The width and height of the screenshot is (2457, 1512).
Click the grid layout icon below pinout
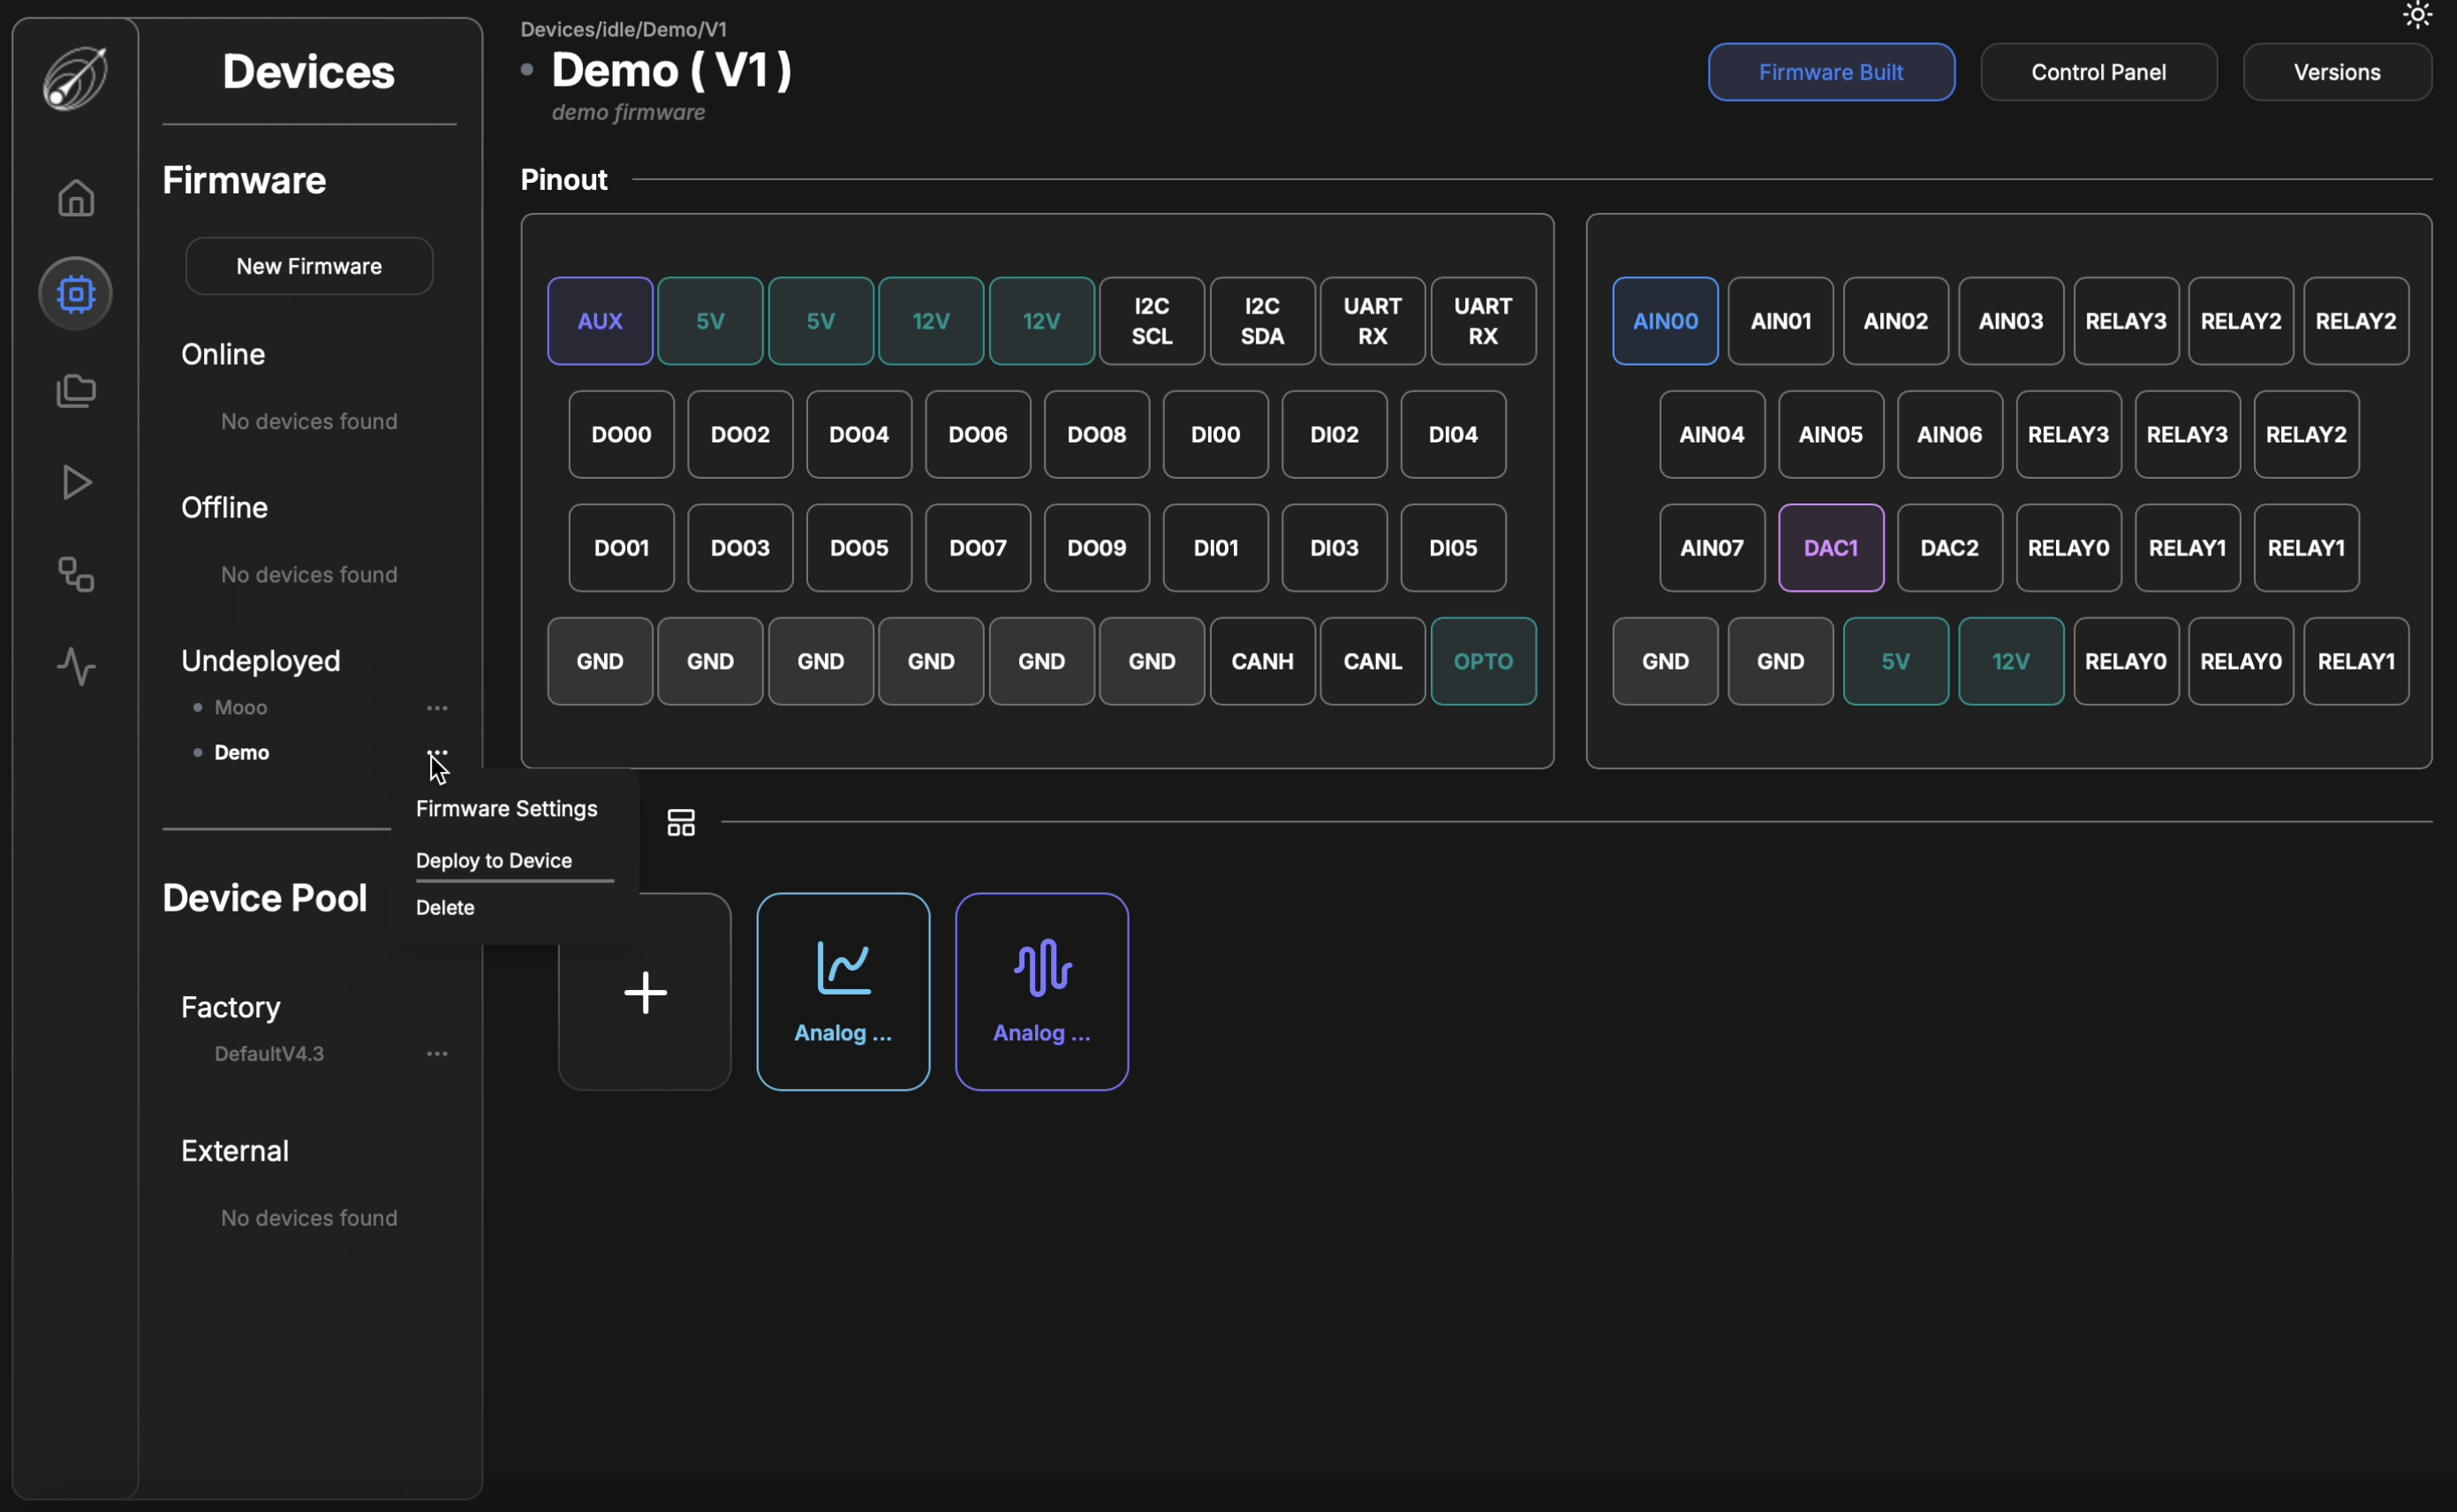pyautogui.click(x=681, y=823)
